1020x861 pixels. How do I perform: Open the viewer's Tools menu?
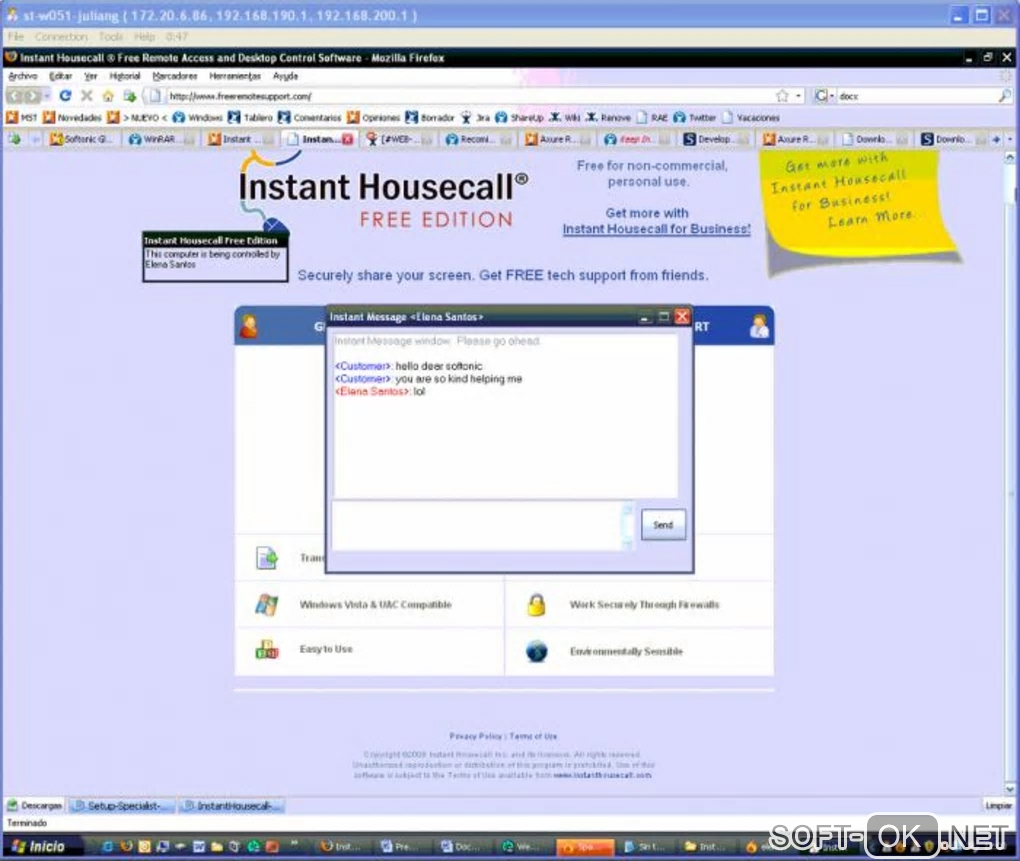pyautogui.click(x=111, y=36)
